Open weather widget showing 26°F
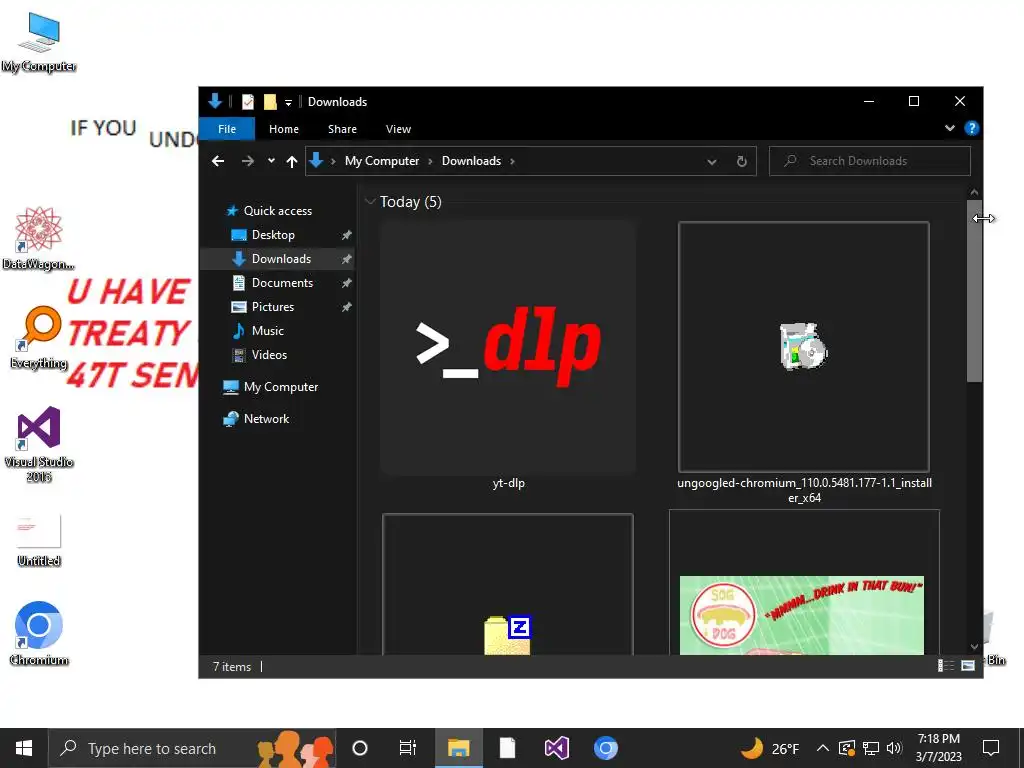 770,748
